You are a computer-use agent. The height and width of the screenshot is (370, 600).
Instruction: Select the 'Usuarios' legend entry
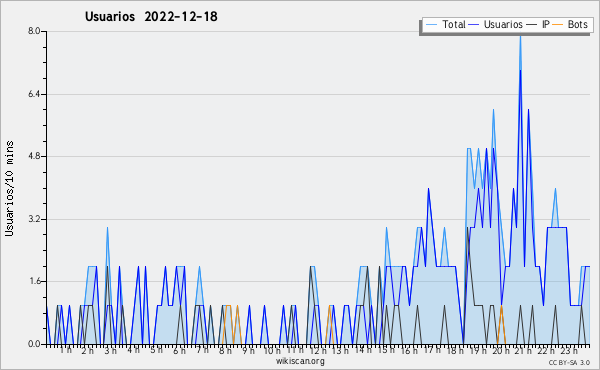(503, 24)
